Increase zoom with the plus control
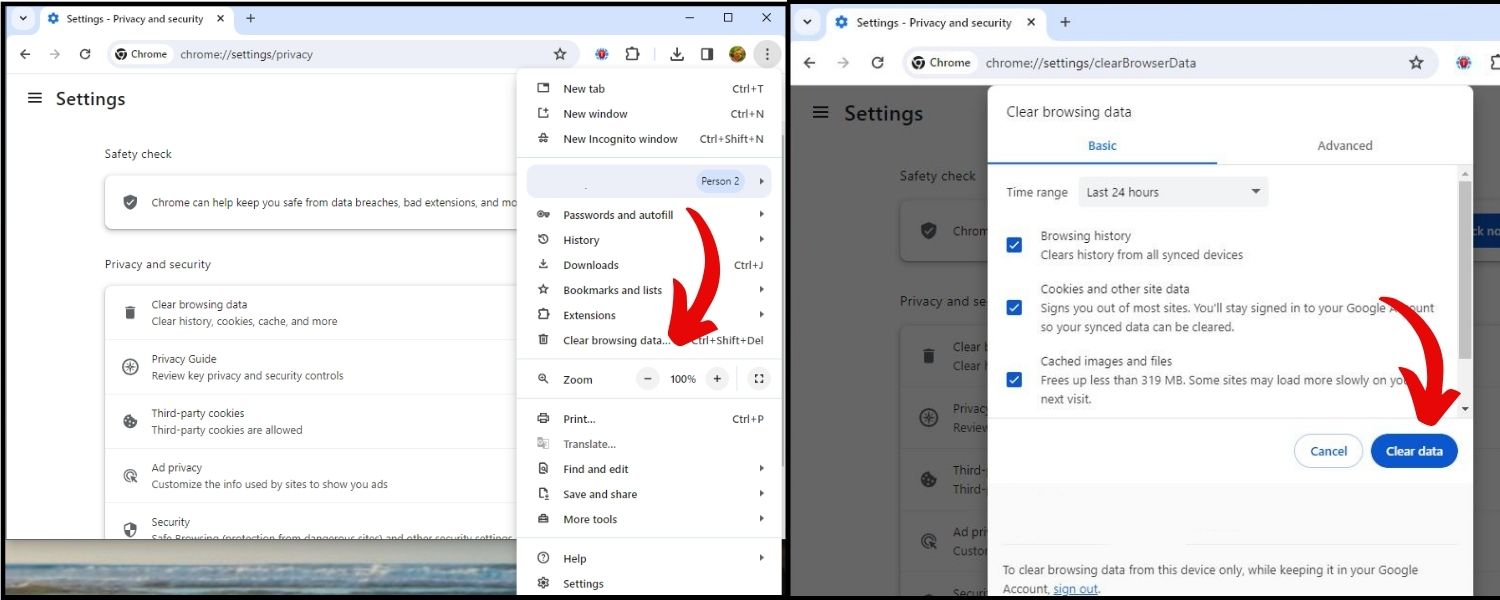 716,378
